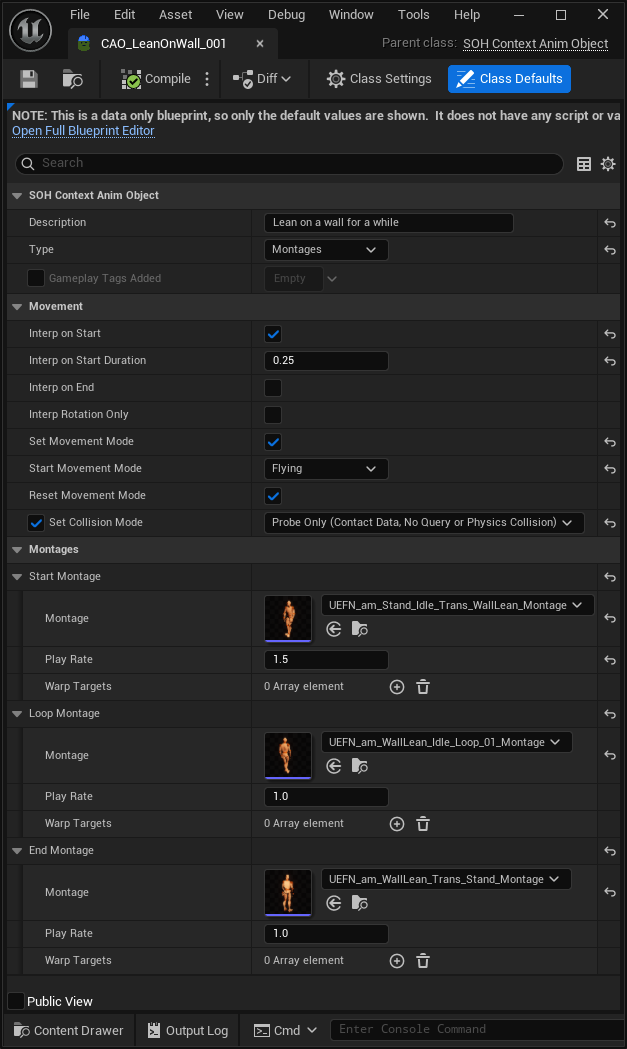
Task: Open the Set Collision Mode dropdown
Action: (x=424, y=523)
